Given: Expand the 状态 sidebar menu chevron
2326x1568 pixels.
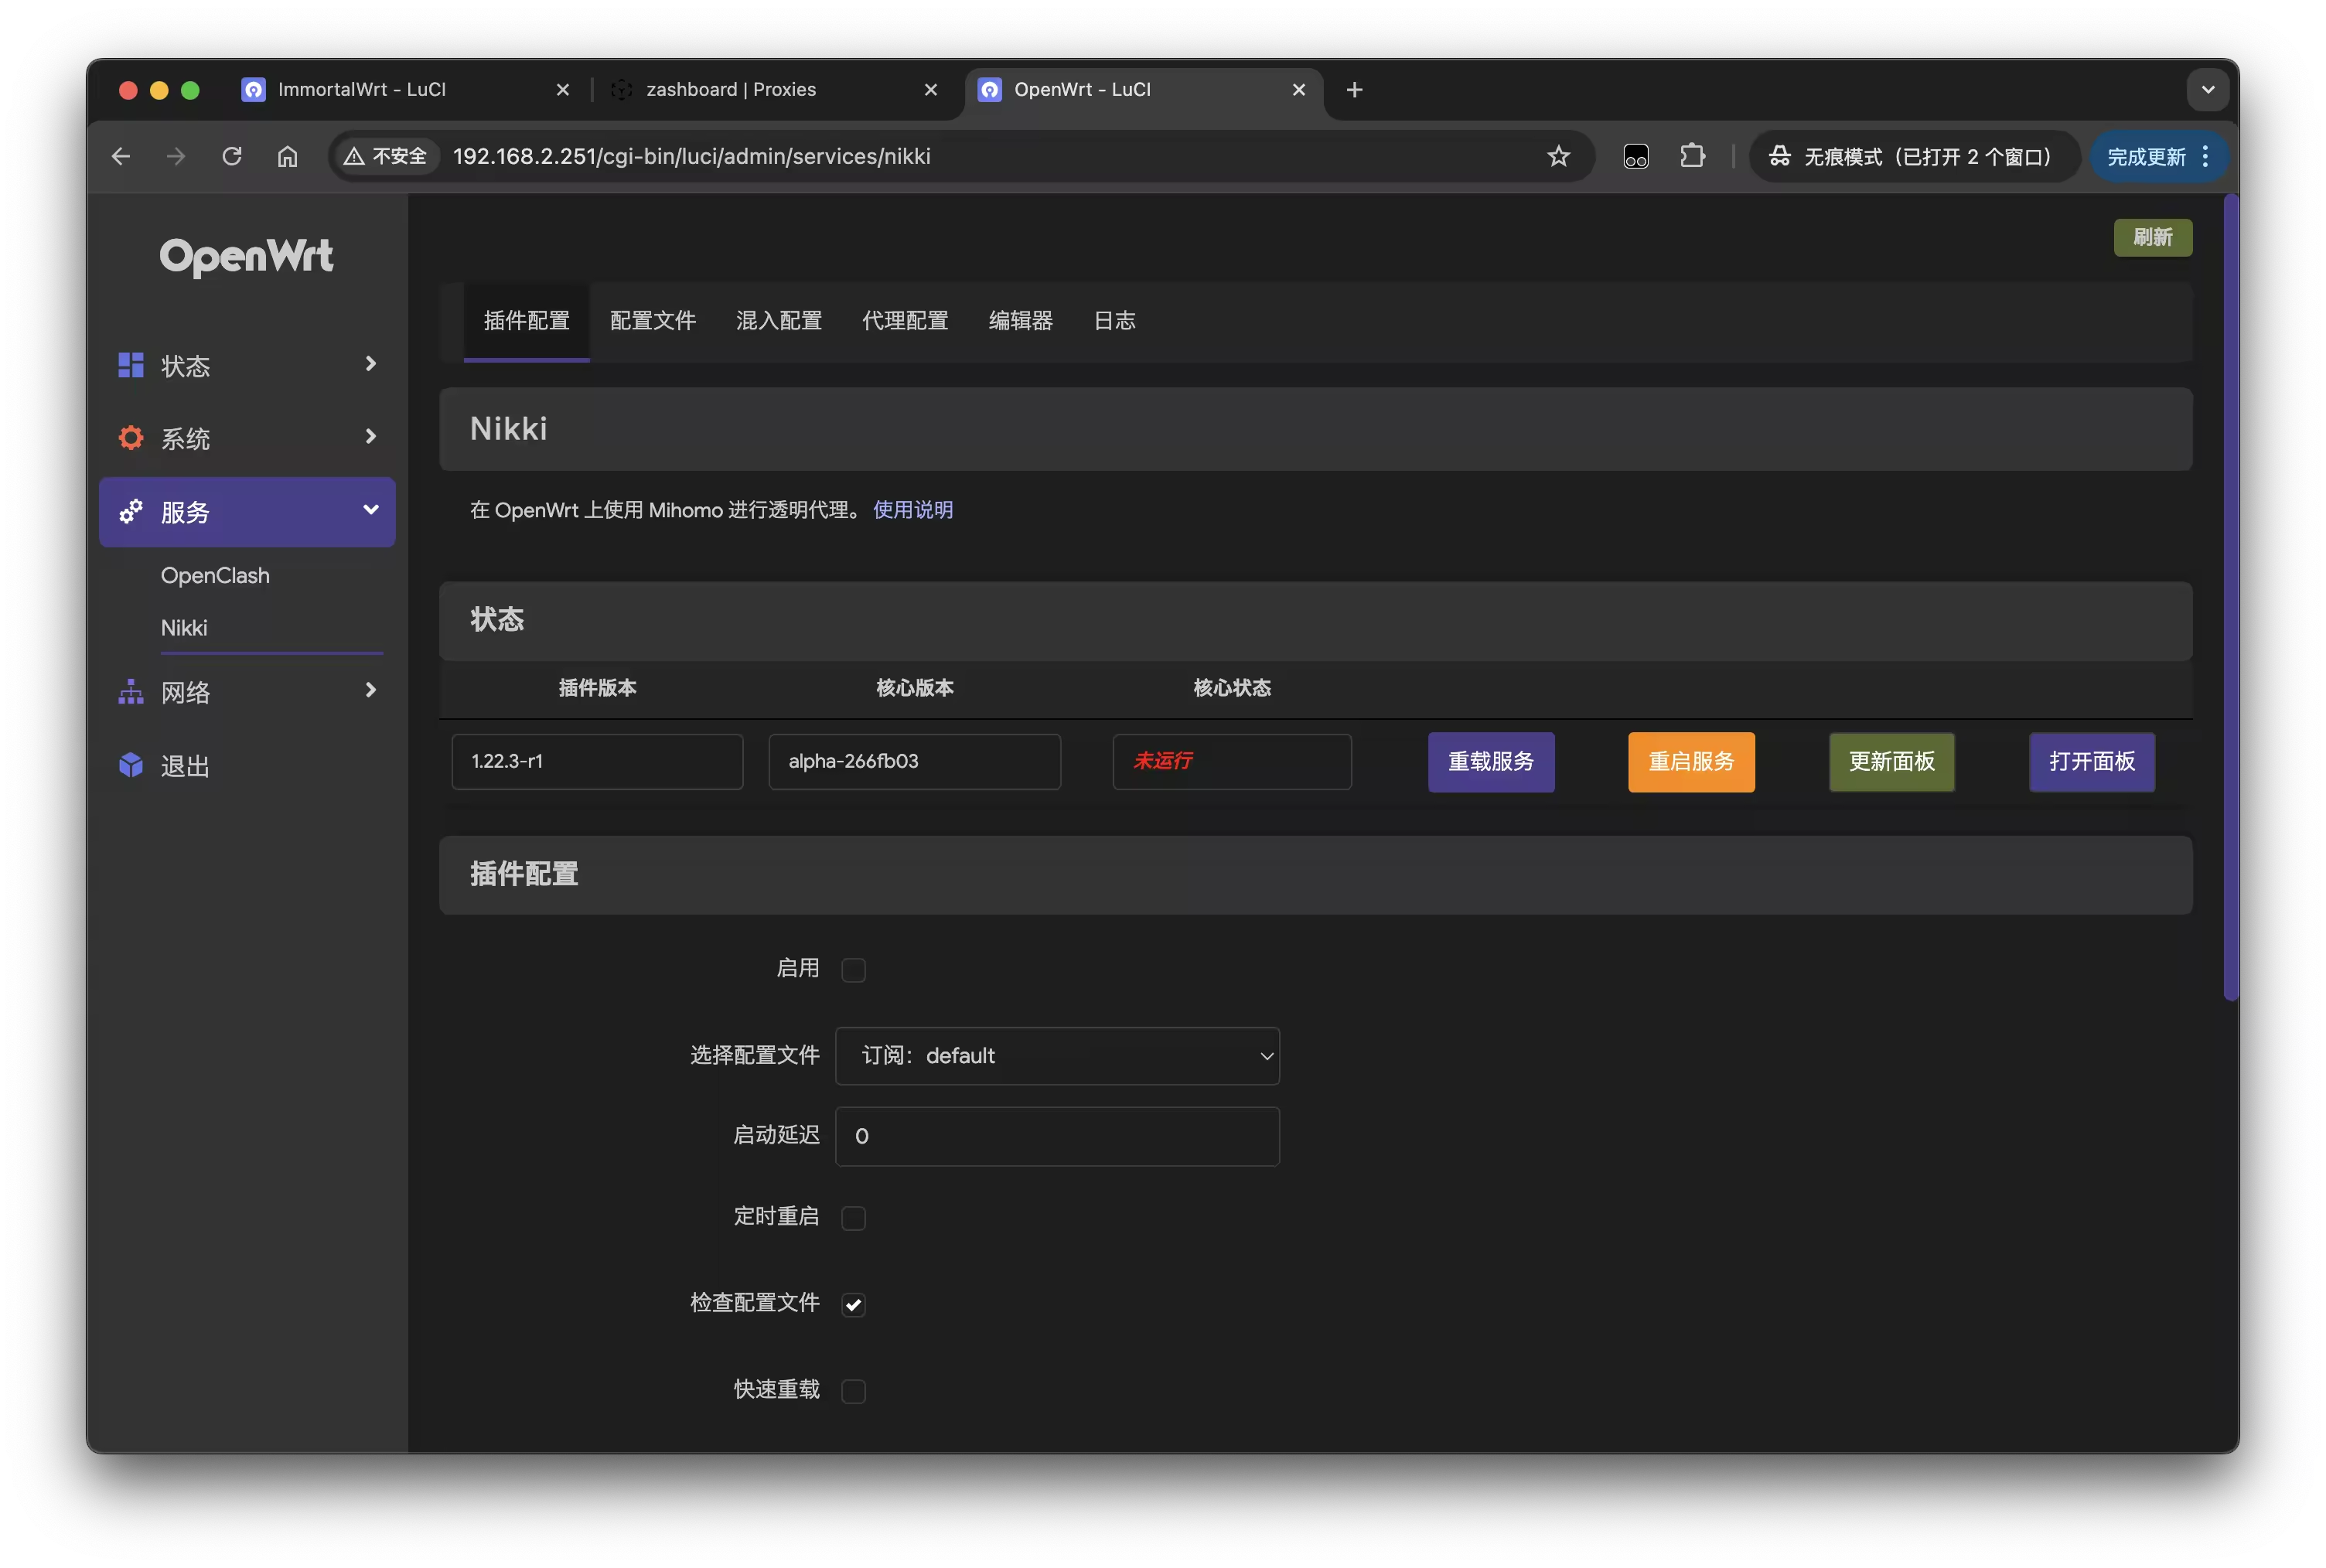Looking at the screenshot, I should (370, 364).
